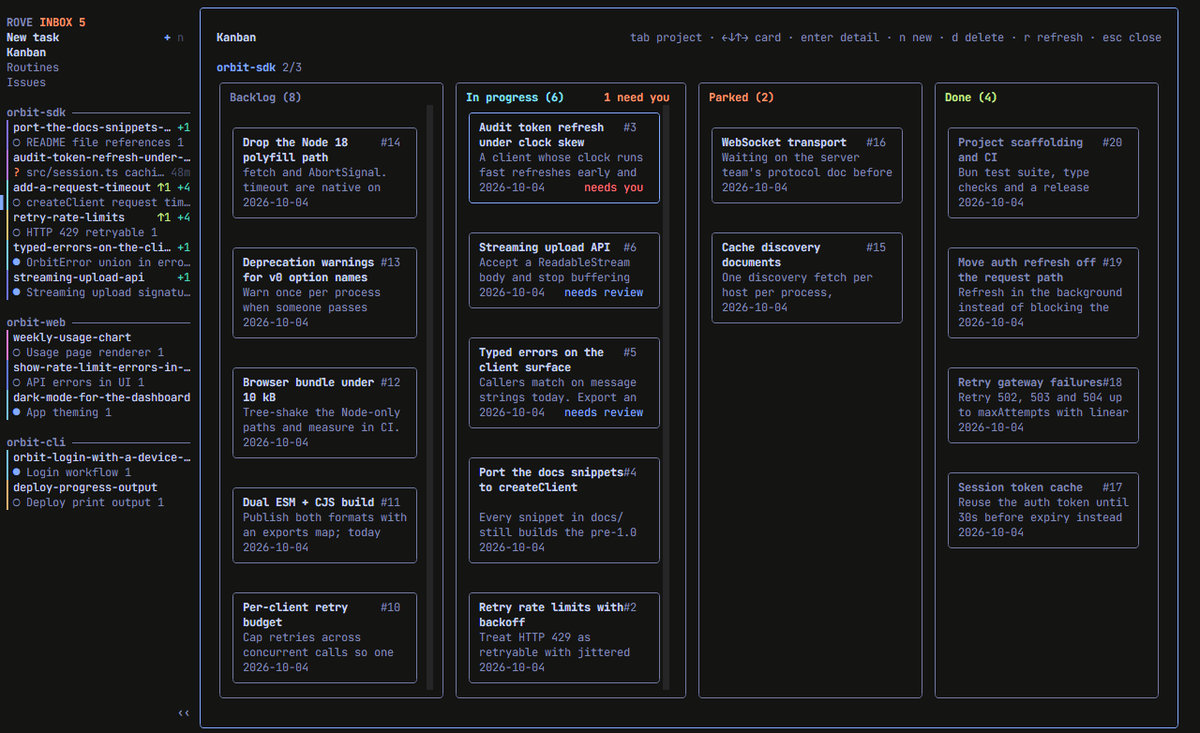The height and width of the screenshot is (733, 1200).
Task: Switch to the Kanban view in sidebar
Action: 26,52
